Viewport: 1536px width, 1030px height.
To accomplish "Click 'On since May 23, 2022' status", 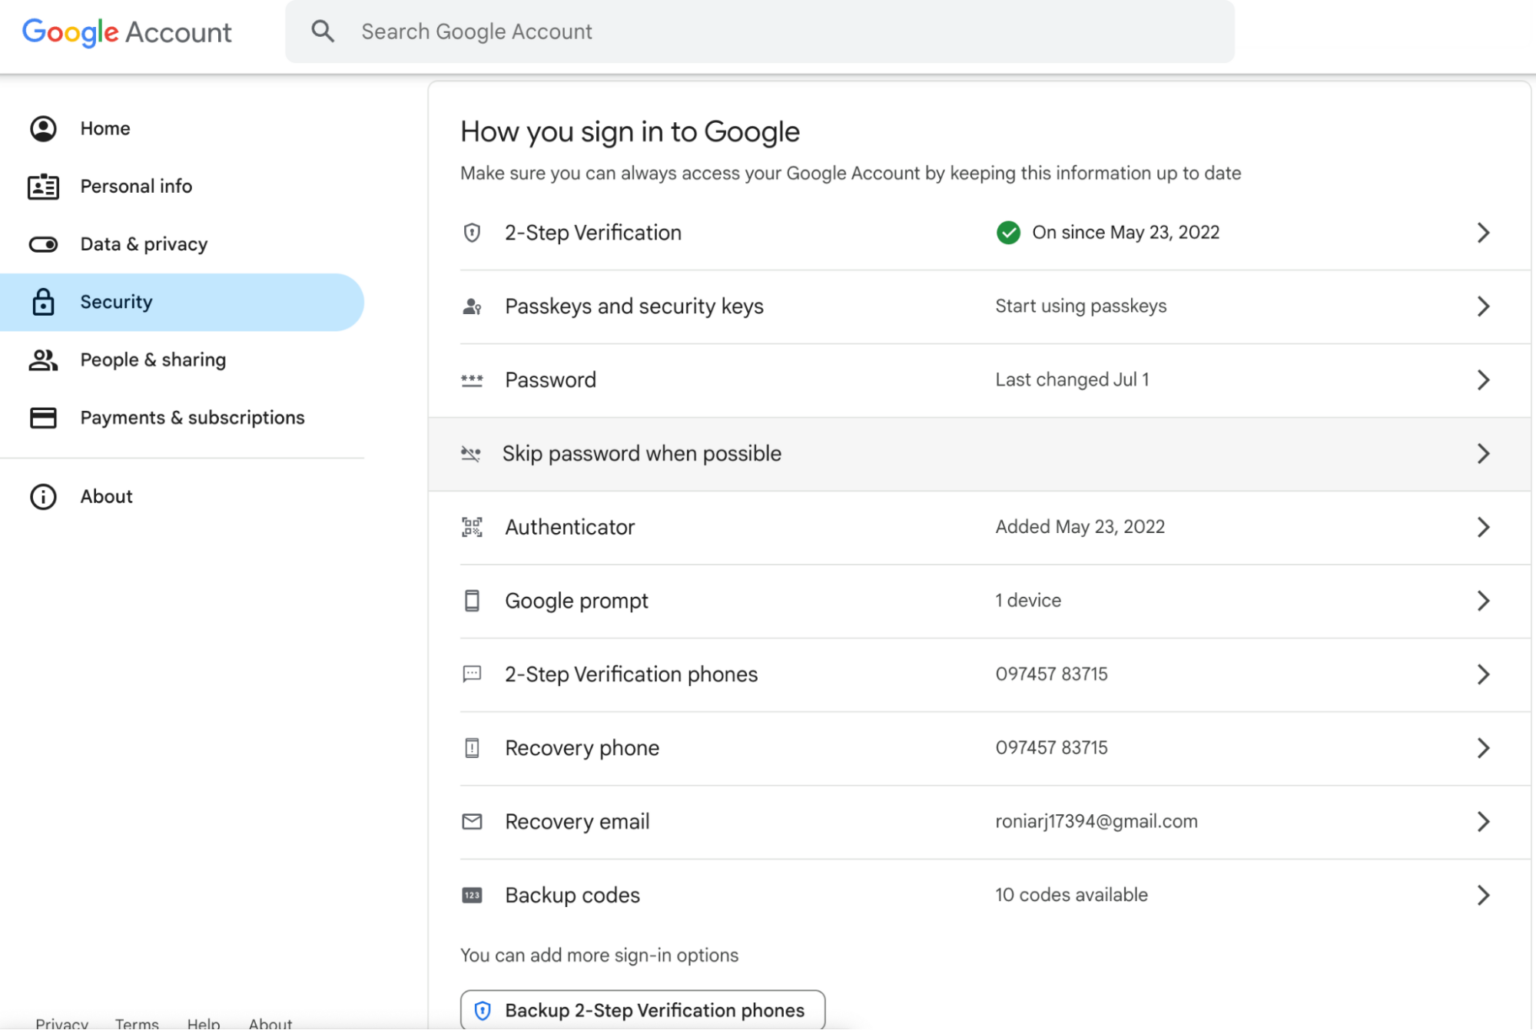I will click(x=1125, y=232).
